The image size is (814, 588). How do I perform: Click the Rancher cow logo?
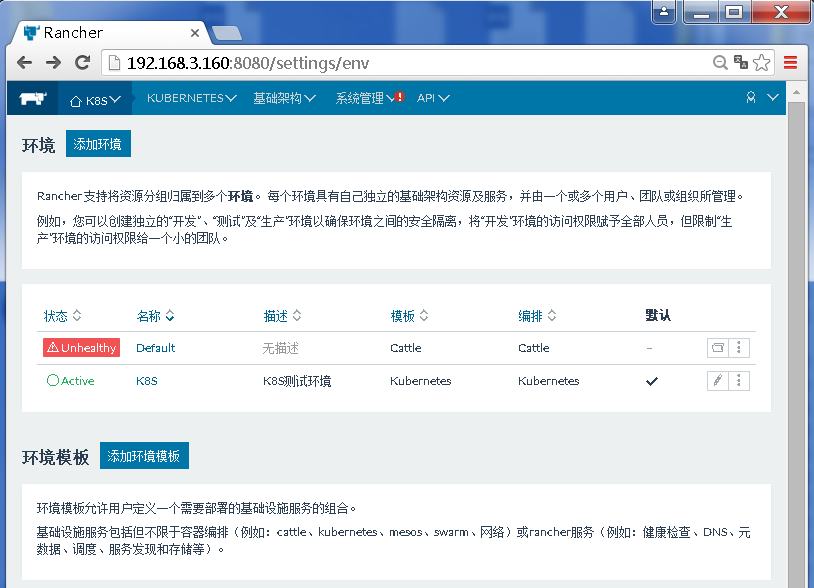click(33, 98)
